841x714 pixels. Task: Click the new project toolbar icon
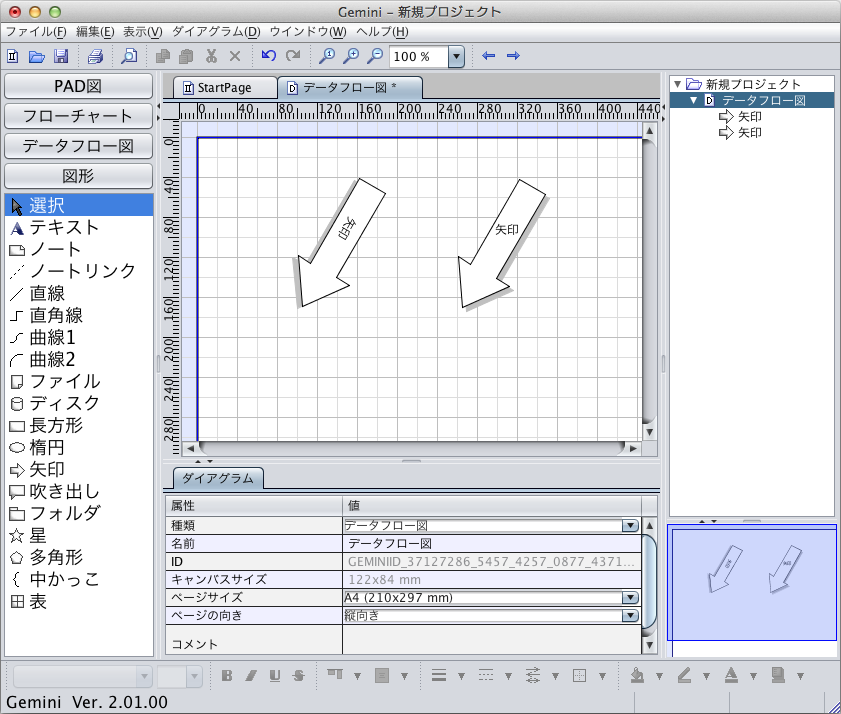[x=13, y=56]
